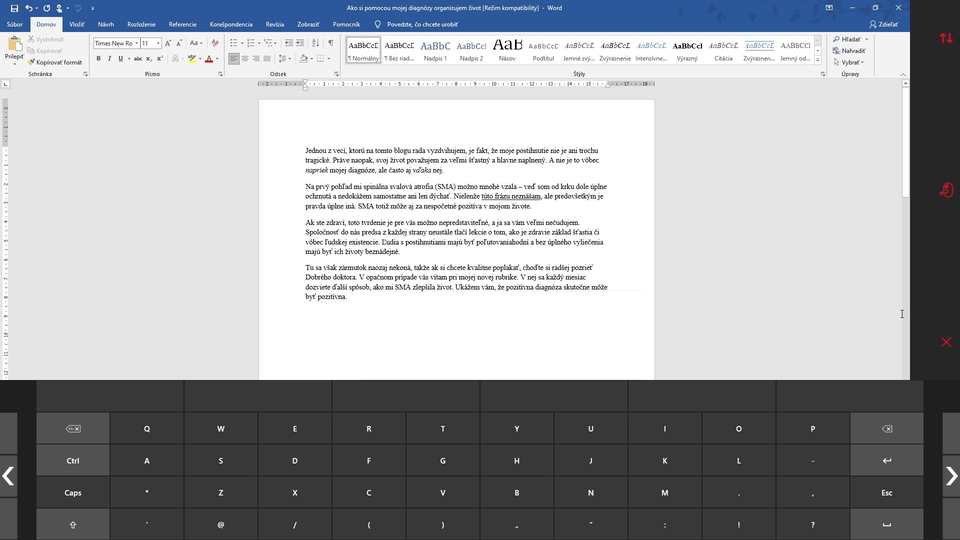The height and width of the screenshot is (540, 960).
Task: Toggle Italic formatting
Action: coord(110,59)
